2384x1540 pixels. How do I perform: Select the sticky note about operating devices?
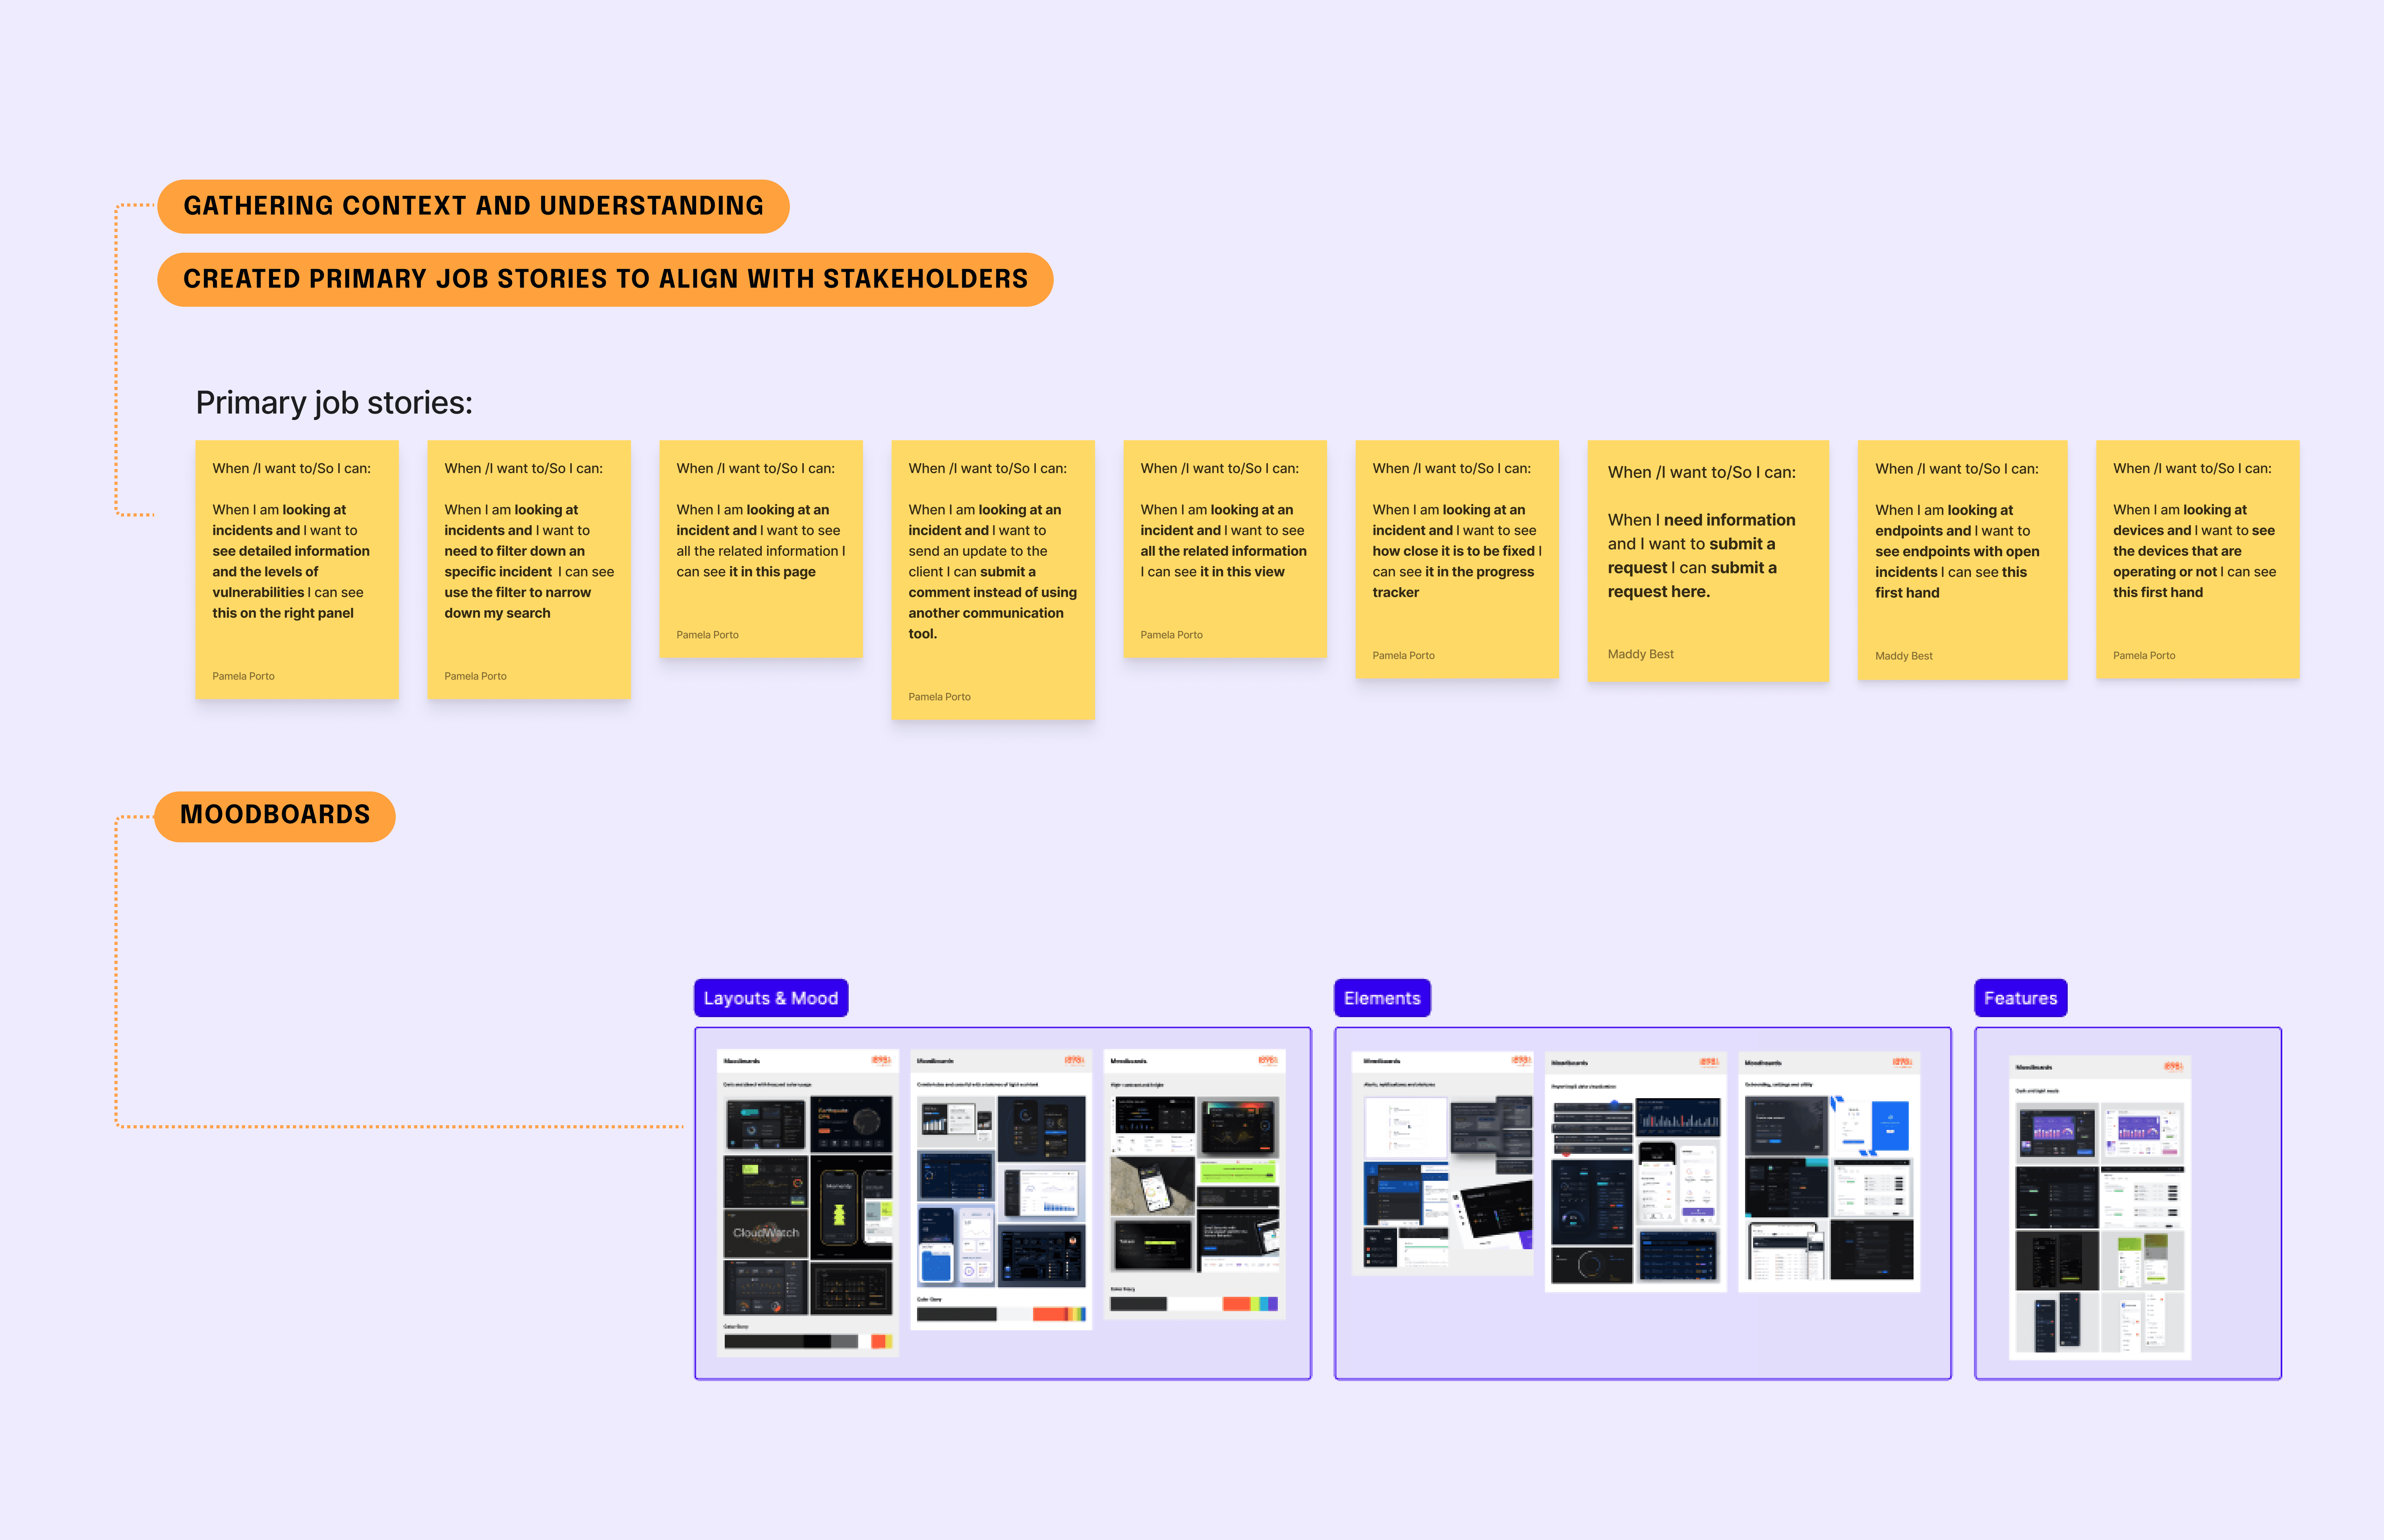(2197, 560)
